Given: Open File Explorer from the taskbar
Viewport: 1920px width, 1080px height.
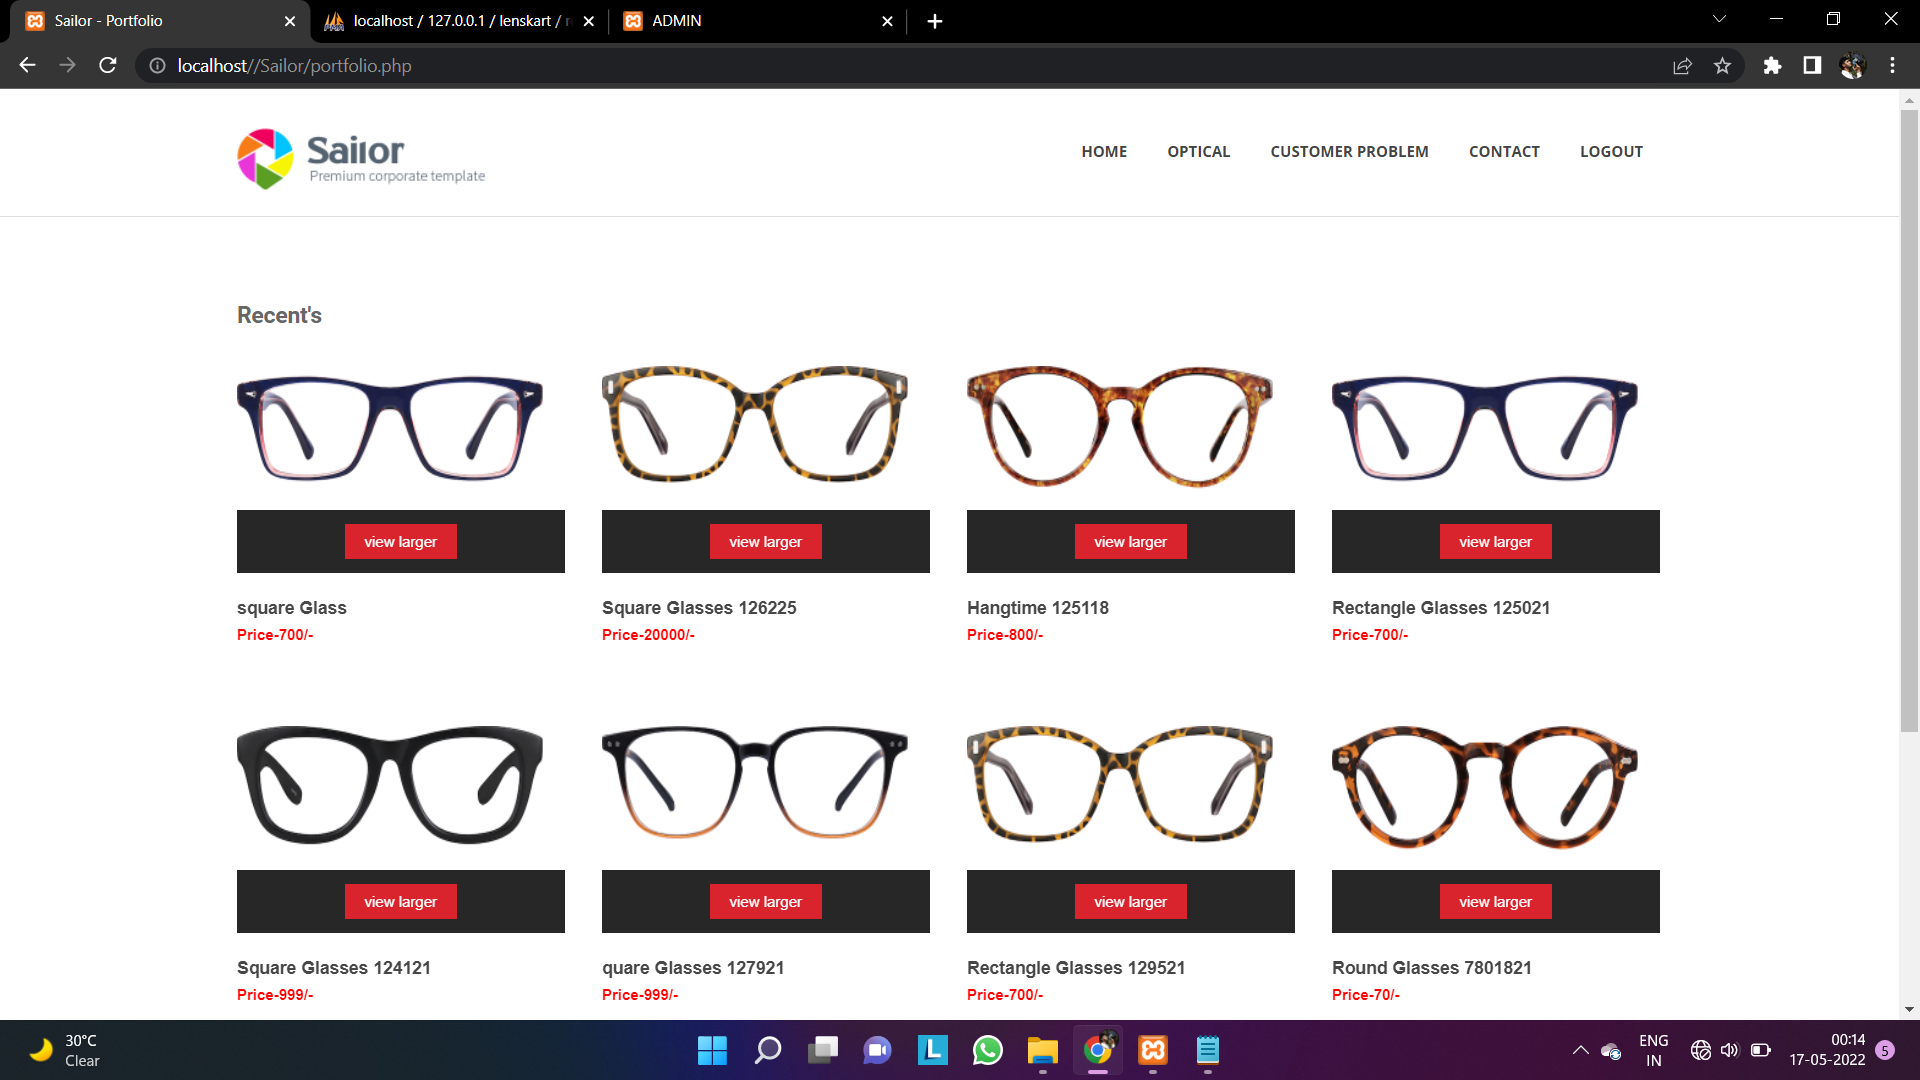Looking at the screenshot, I should 1042,1050.
